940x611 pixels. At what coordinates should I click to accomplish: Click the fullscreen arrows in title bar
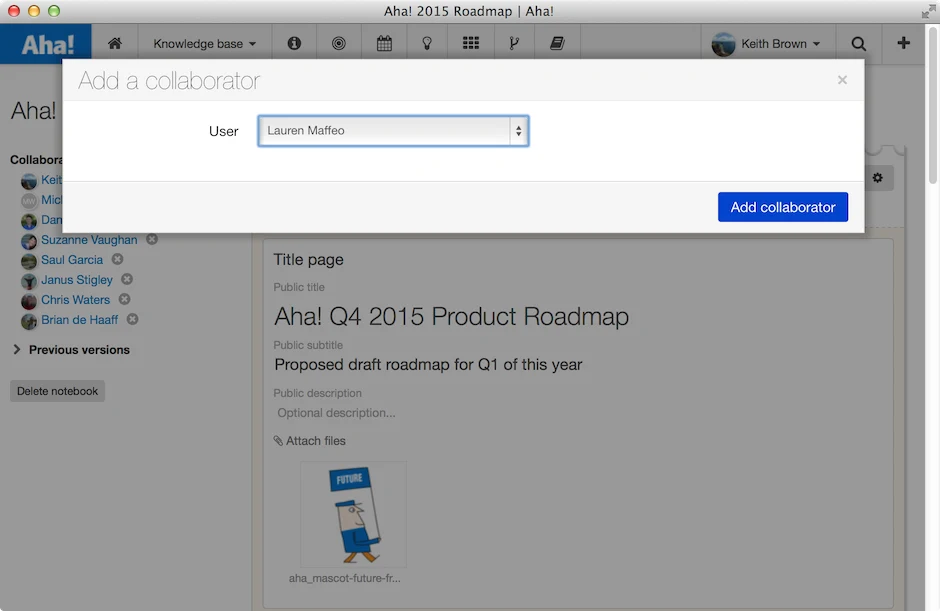929,11
